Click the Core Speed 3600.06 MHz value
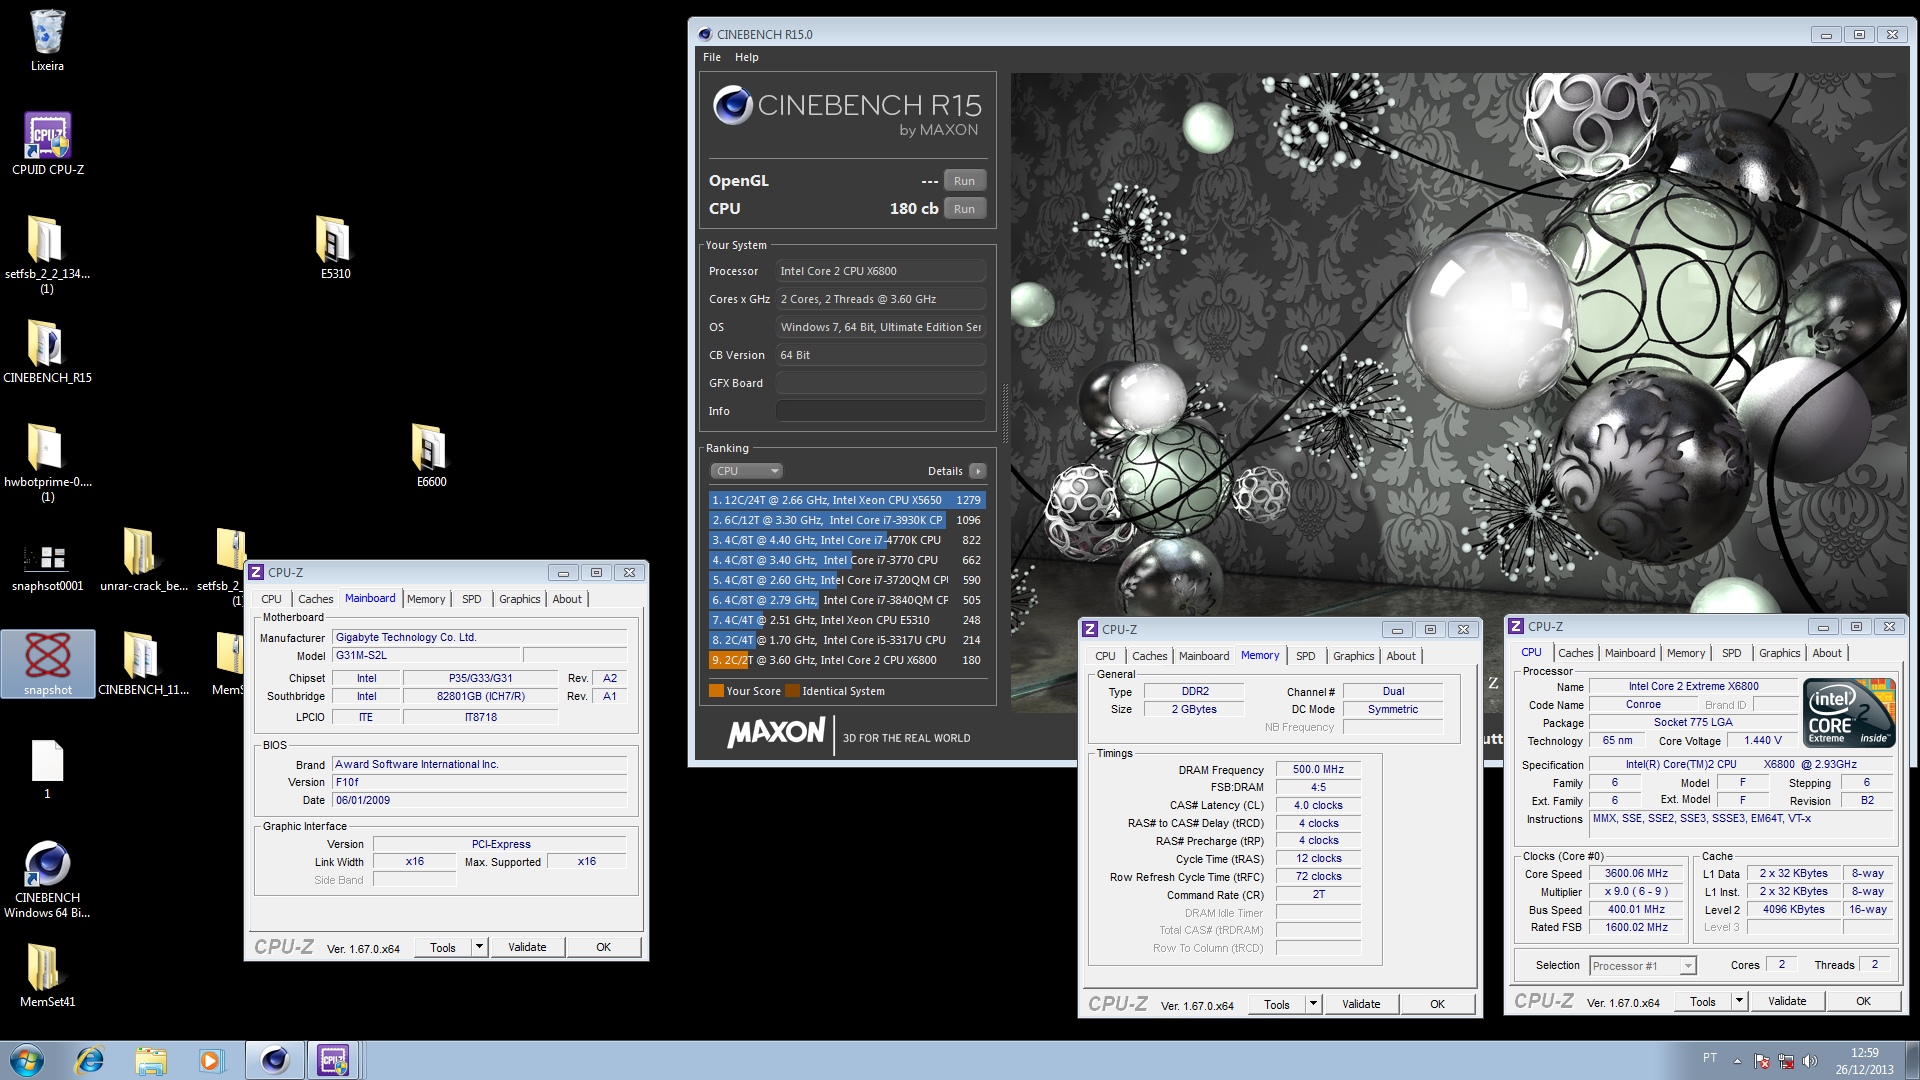This screenshot has width=1920, height=1080. tap(1636, 874)
